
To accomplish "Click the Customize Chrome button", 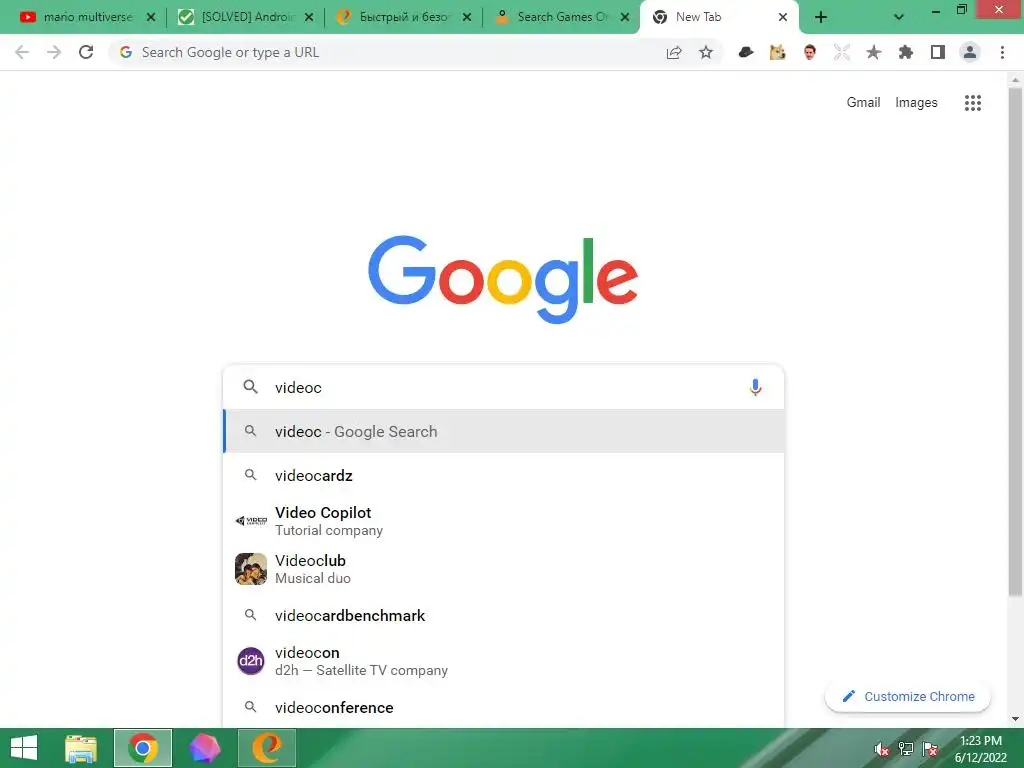I will [x=908, y=696].
